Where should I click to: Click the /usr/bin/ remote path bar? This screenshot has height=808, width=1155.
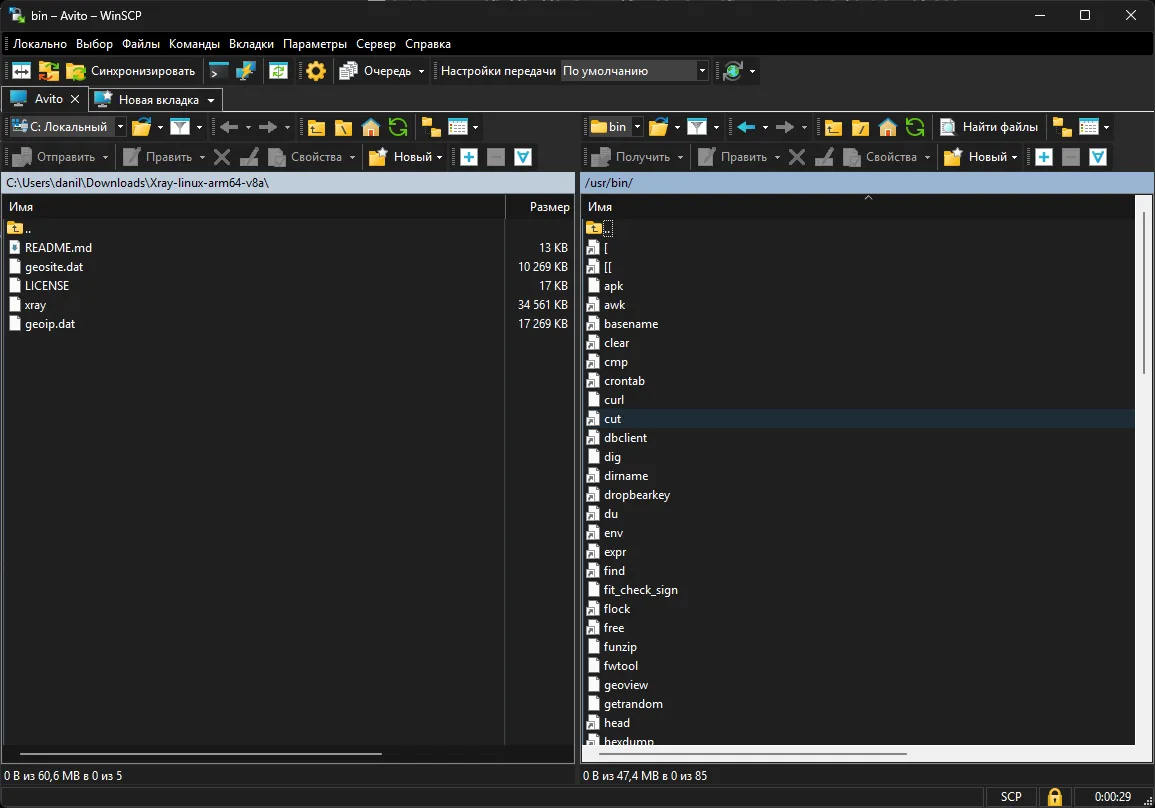coord(868,183)
